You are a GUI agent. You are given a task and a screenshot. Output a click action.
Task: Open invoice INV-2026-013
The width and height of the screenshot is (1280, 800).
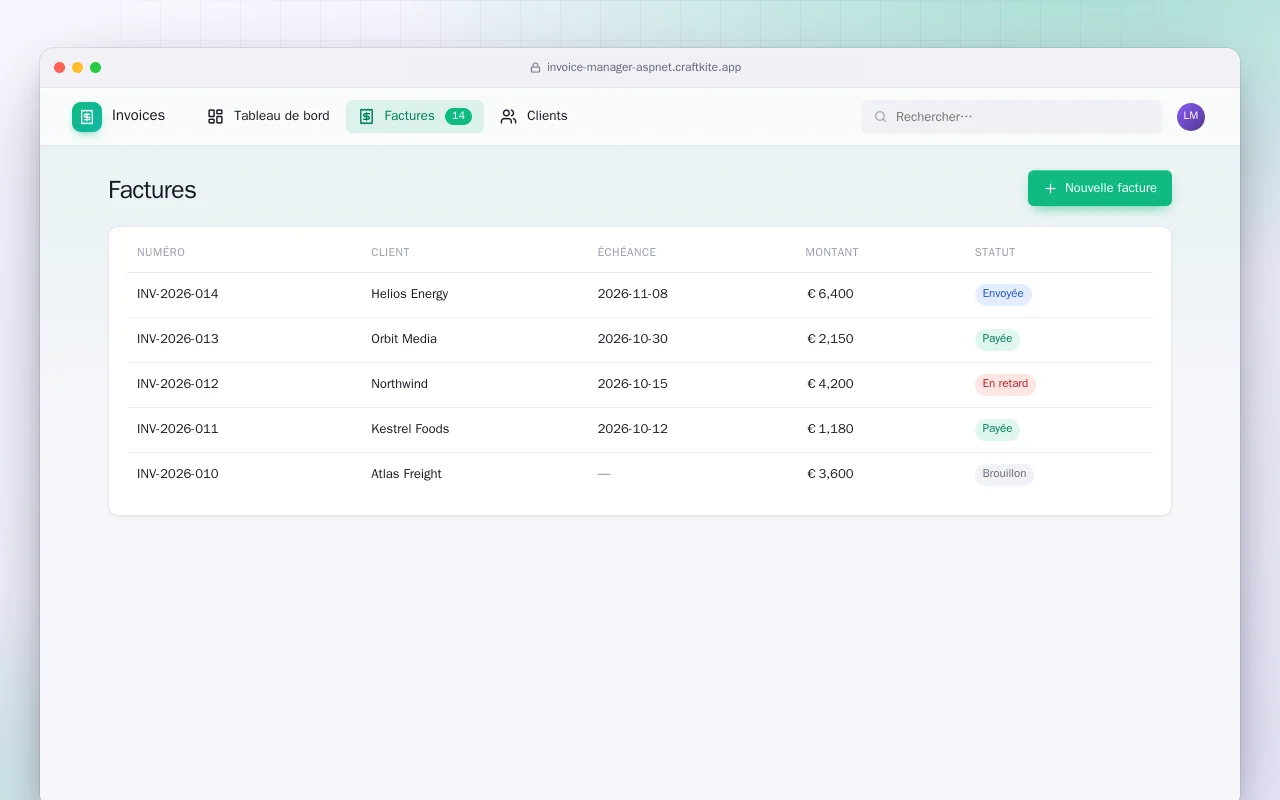point(178,339)
